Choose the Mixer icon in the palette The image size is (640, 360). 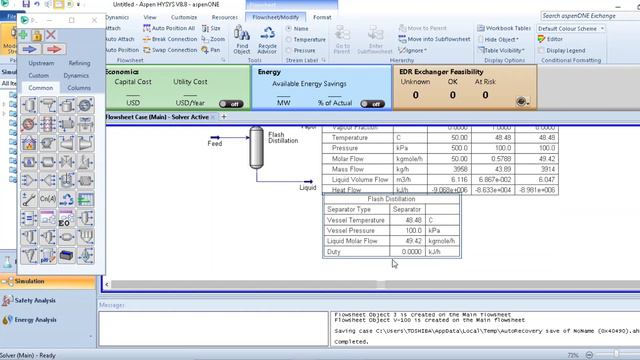click(x=29, y=180)
